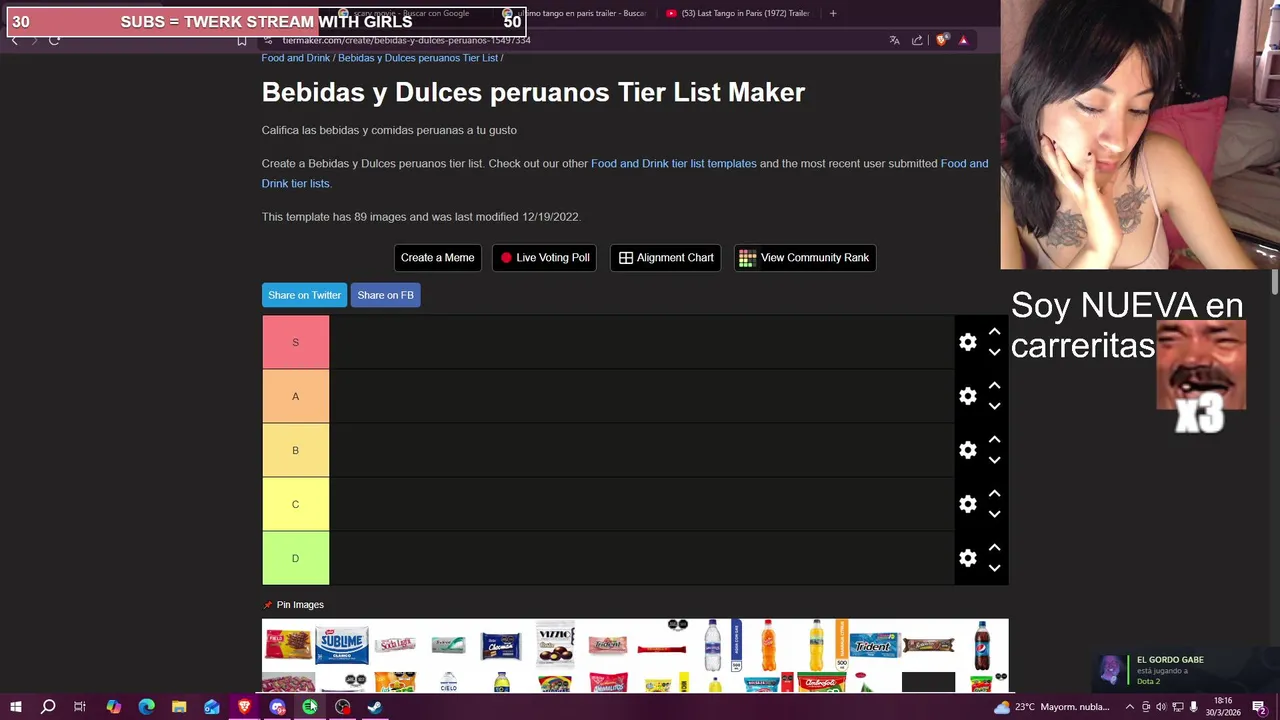Viewport: 1280px width, 720px height.
Task: Open Food and Drink breadcrumb link
Action: point(296,58)
